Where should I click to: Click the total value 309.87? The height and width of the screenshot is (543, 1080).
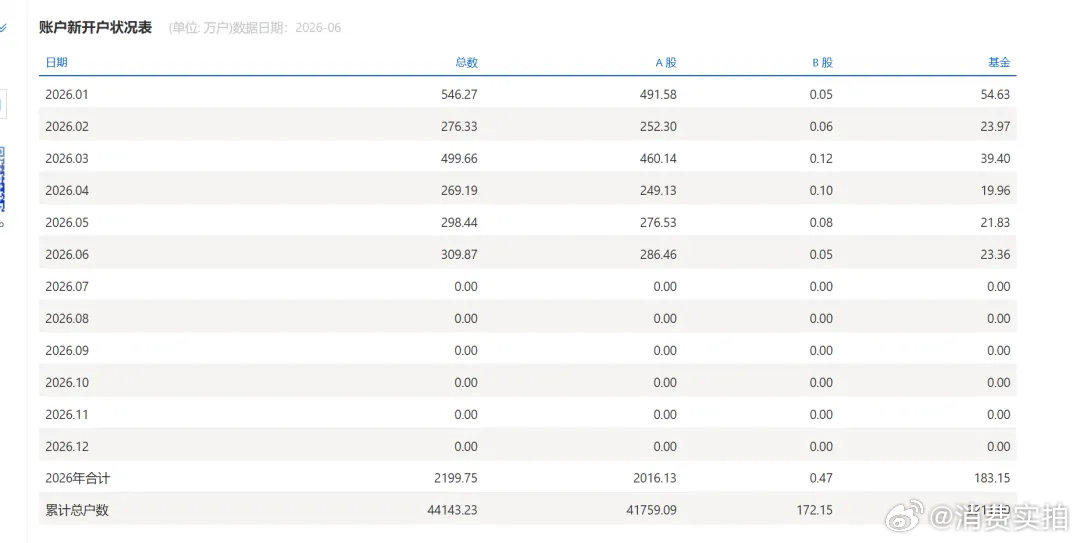459,254
